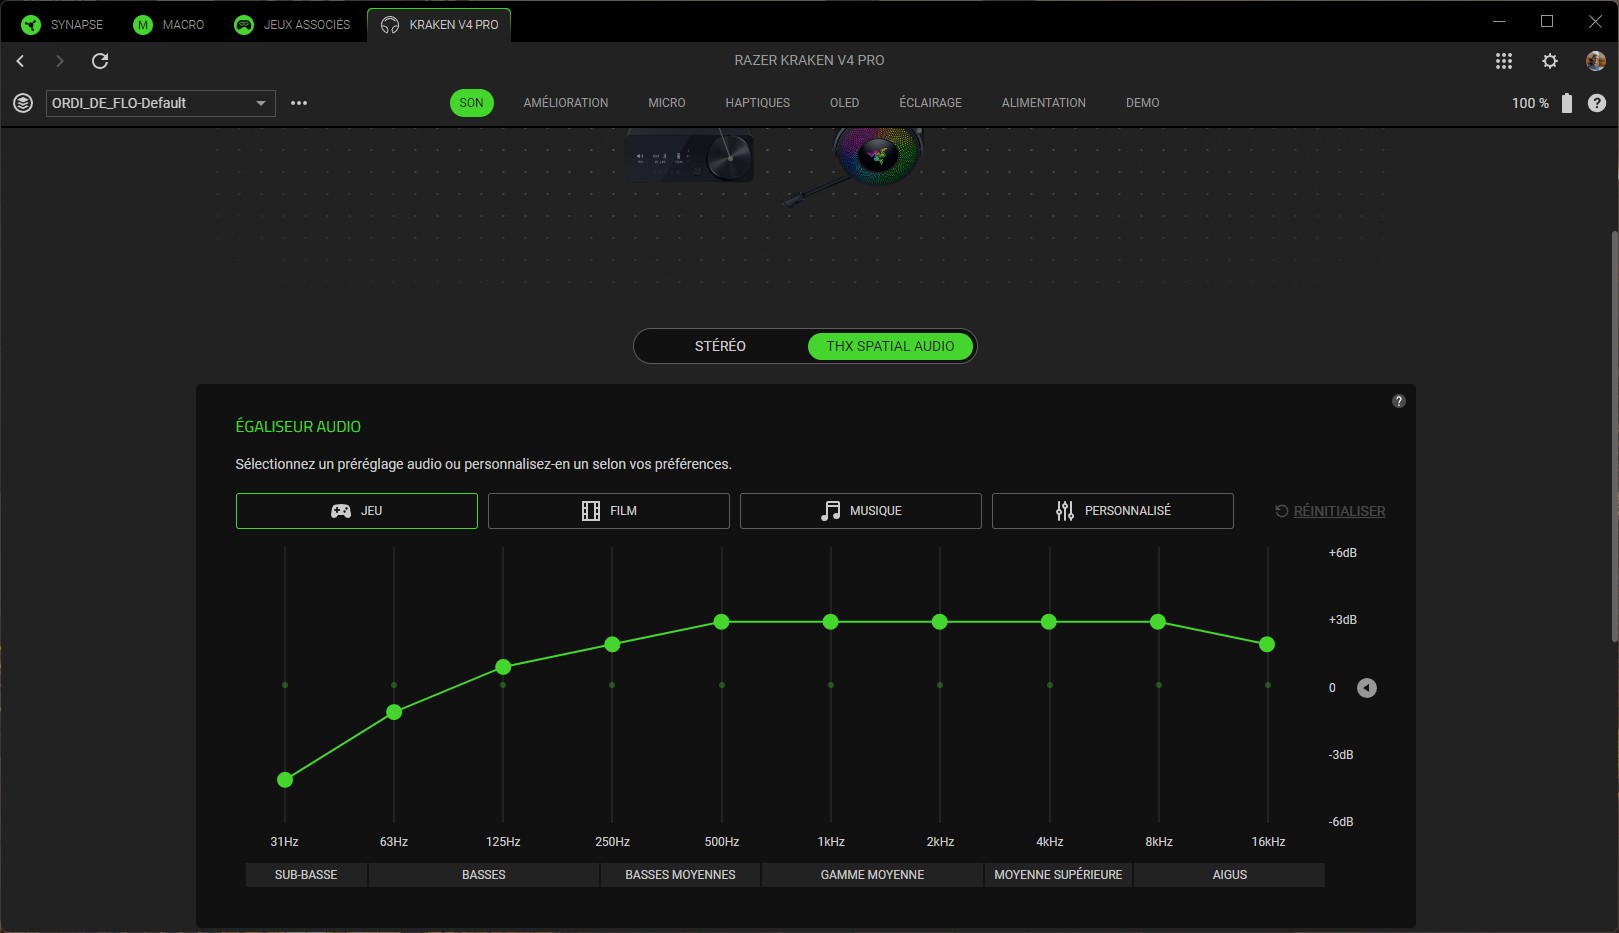Choose the Musique equalizer preset

point(861,511)
